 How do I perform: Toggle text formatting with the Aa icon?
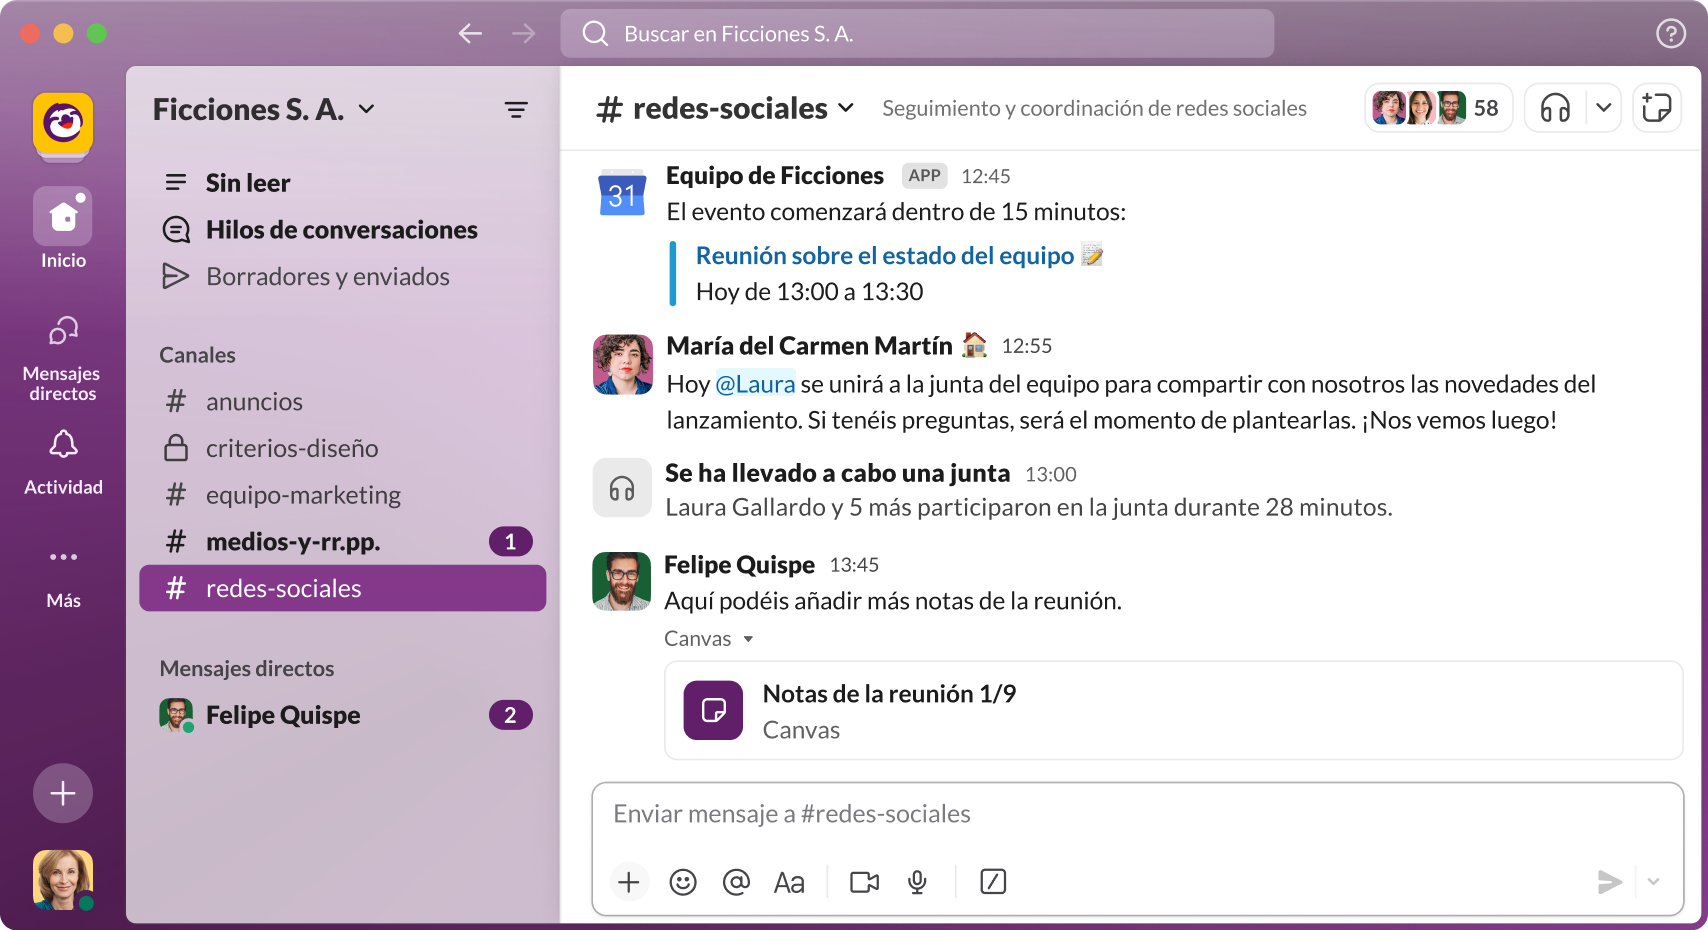[x=789, y=882]
